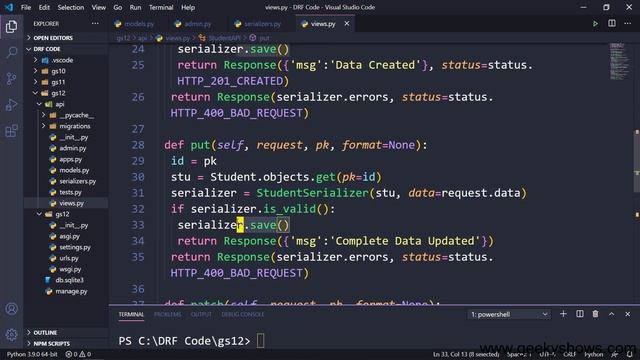
Task: Open editor More Actions ellipsis
Action: 628,24
